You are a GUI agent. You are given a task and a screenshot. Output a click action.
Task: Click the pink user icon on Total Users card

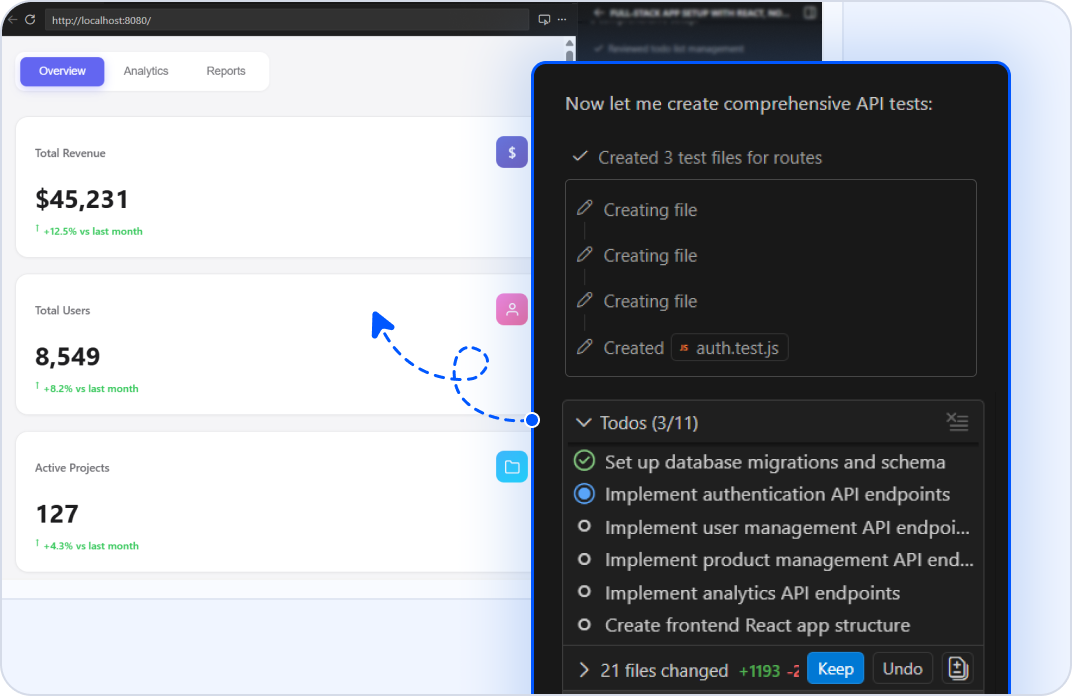pos(512,310)
